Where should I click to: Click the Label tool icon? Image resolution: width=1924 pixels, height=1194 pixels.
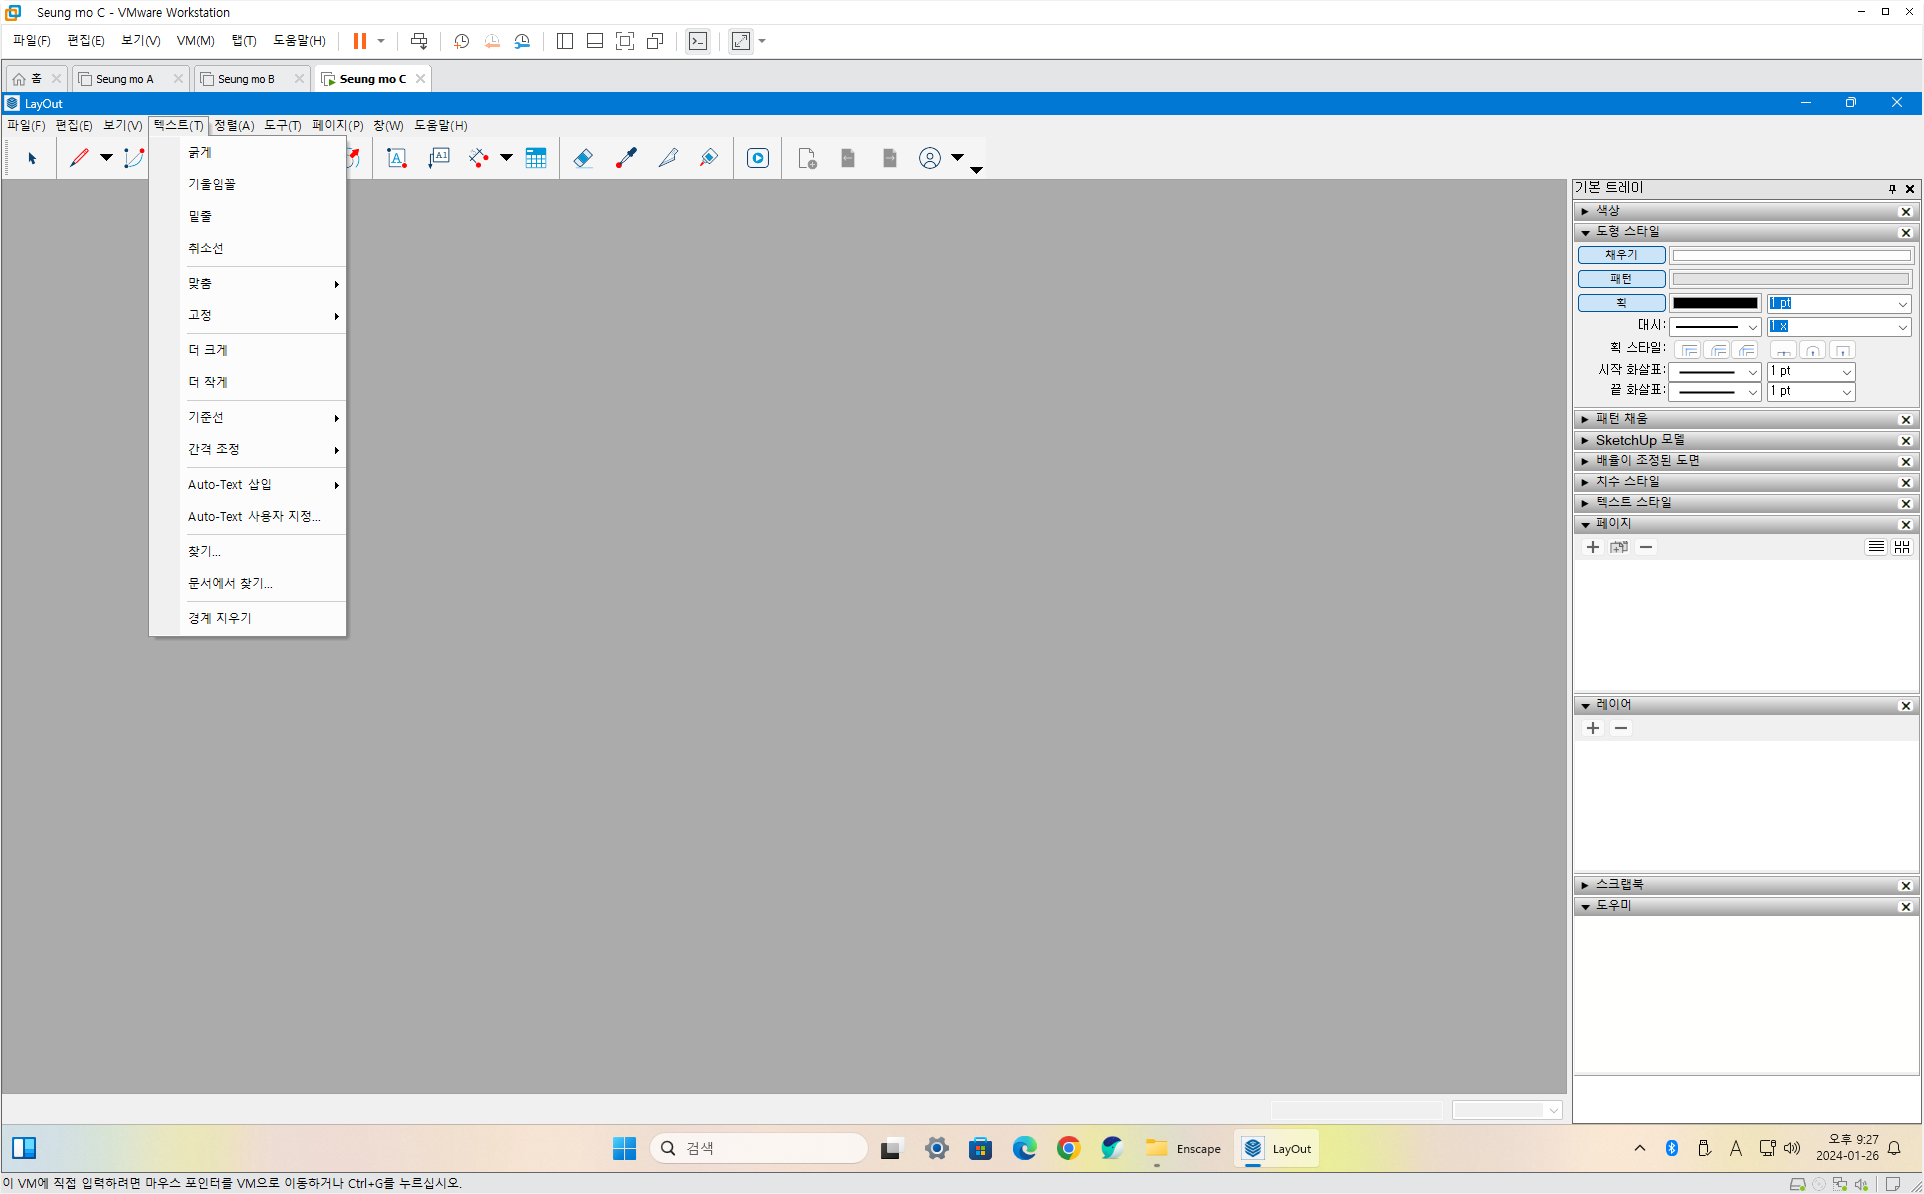pyautogui.click(x=439, y=158)
